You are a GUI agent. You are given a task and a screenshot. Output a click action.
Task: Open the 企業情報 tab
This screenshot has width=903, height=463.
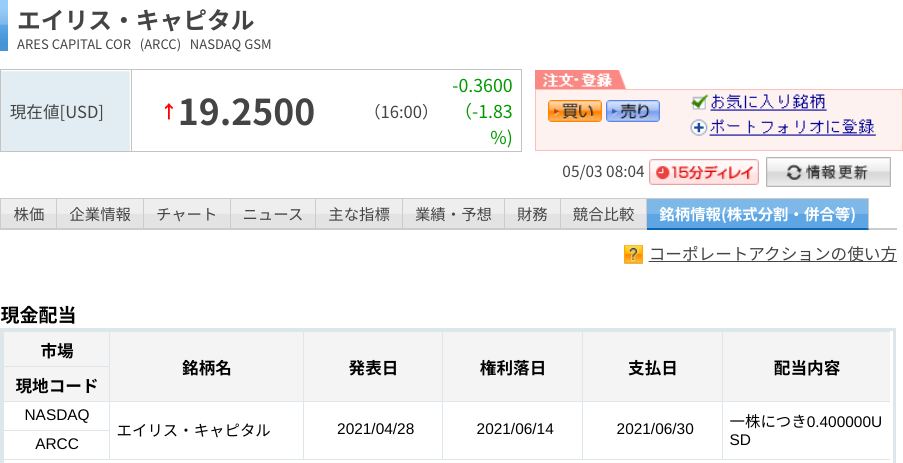100,214
